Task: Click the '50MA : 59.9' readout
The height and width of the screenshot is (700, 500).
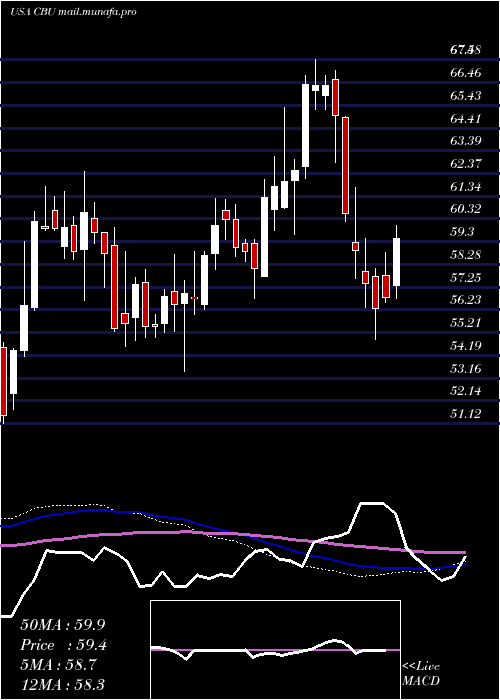Action: click(x=63, y=625)
